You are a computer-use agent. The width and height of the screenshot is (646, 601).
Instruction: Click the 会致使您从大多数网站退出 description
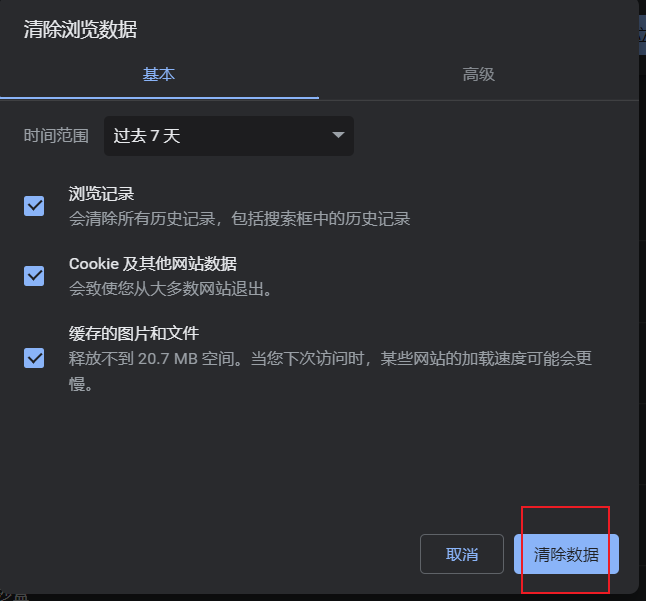tap(171, 289)
